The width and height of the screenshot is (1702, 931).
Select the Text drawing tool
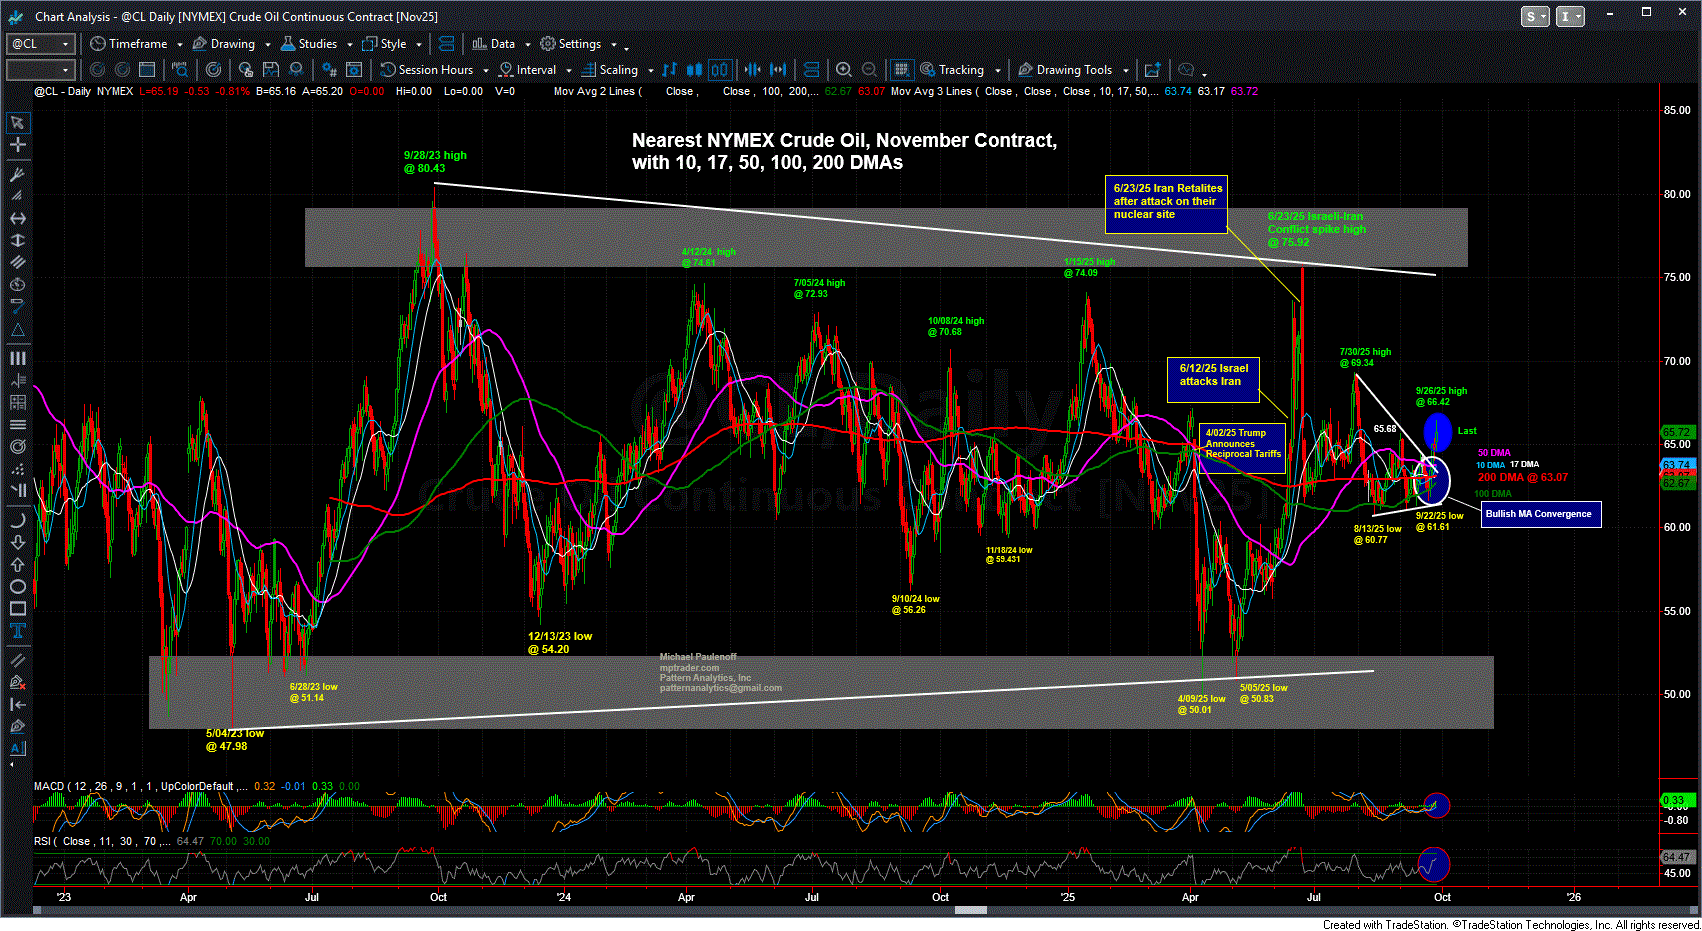coord(17,631)
